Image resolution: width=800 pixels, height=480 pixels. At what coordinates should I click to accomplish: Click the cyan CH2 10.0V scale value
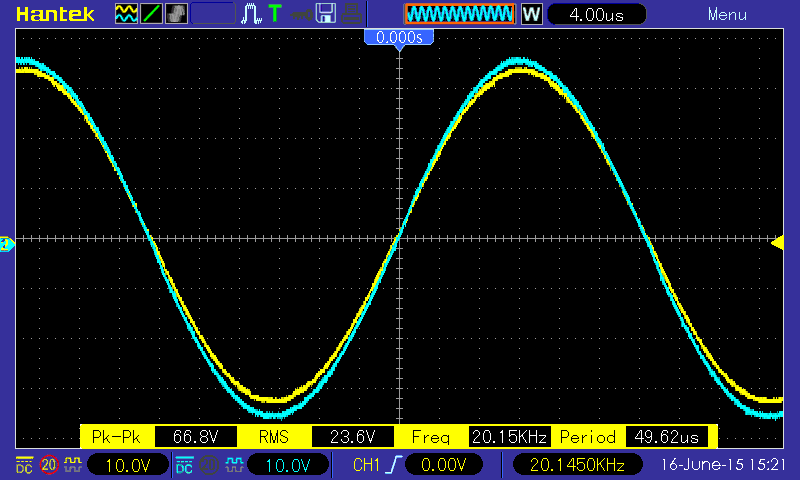(x=288, y=465)
